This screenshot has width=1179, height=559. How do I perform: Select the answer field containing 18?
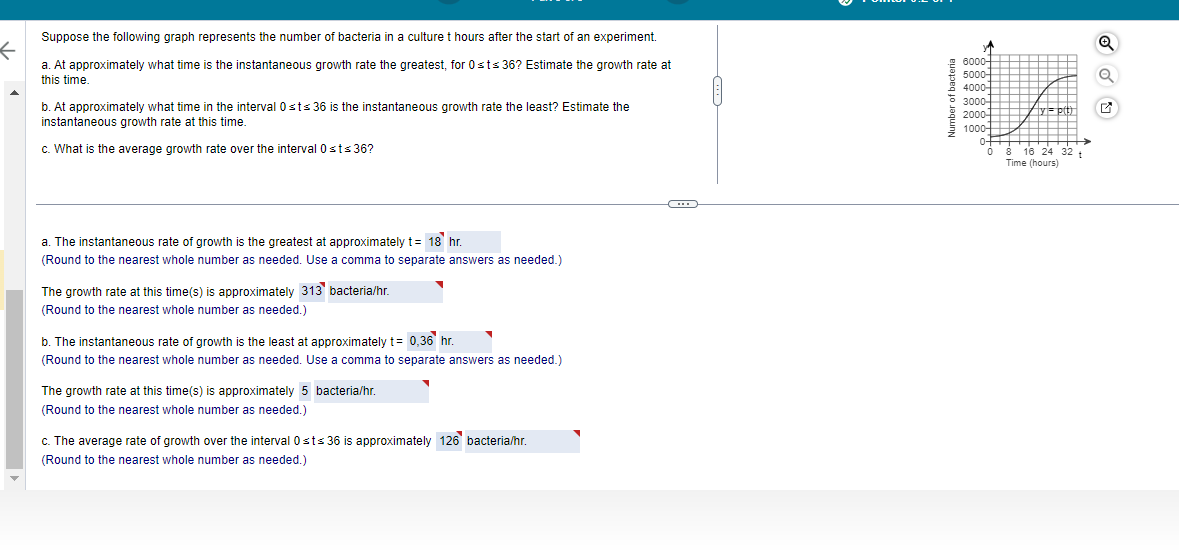pos(435,242)
